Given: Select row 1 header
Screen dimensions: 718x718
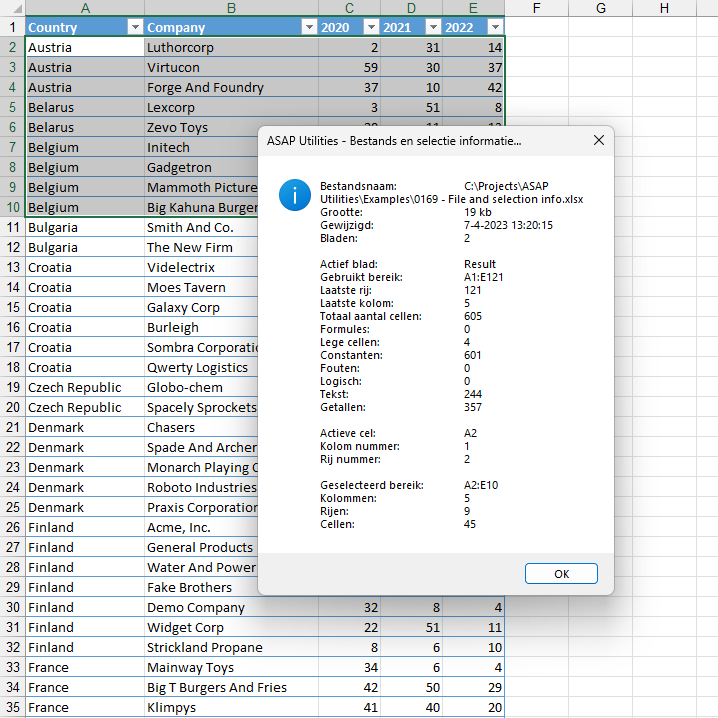Looking at the screenshot, I should pos(12,27).
